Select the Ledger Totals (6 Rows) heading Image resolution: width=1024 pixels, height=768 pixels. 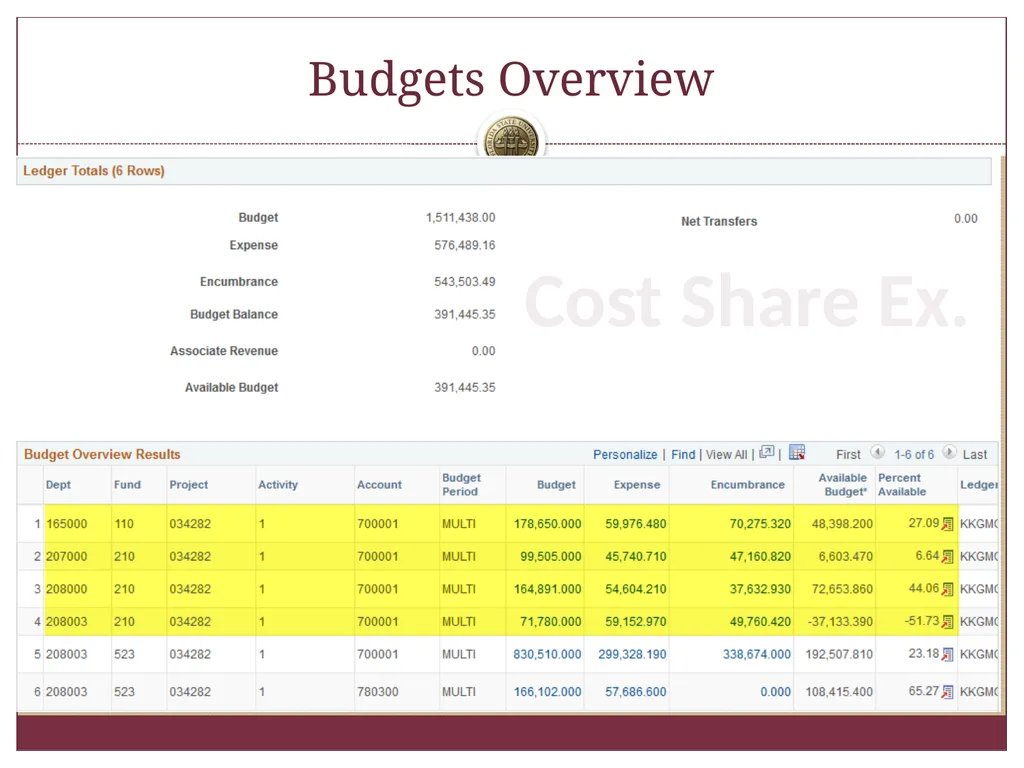[x=93, y=171]
